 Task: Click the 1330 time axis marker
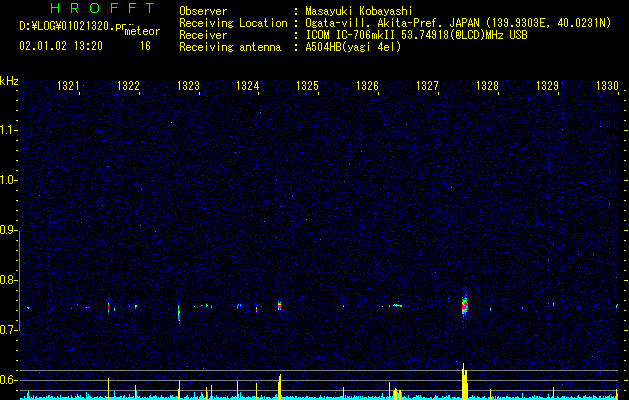607,85
